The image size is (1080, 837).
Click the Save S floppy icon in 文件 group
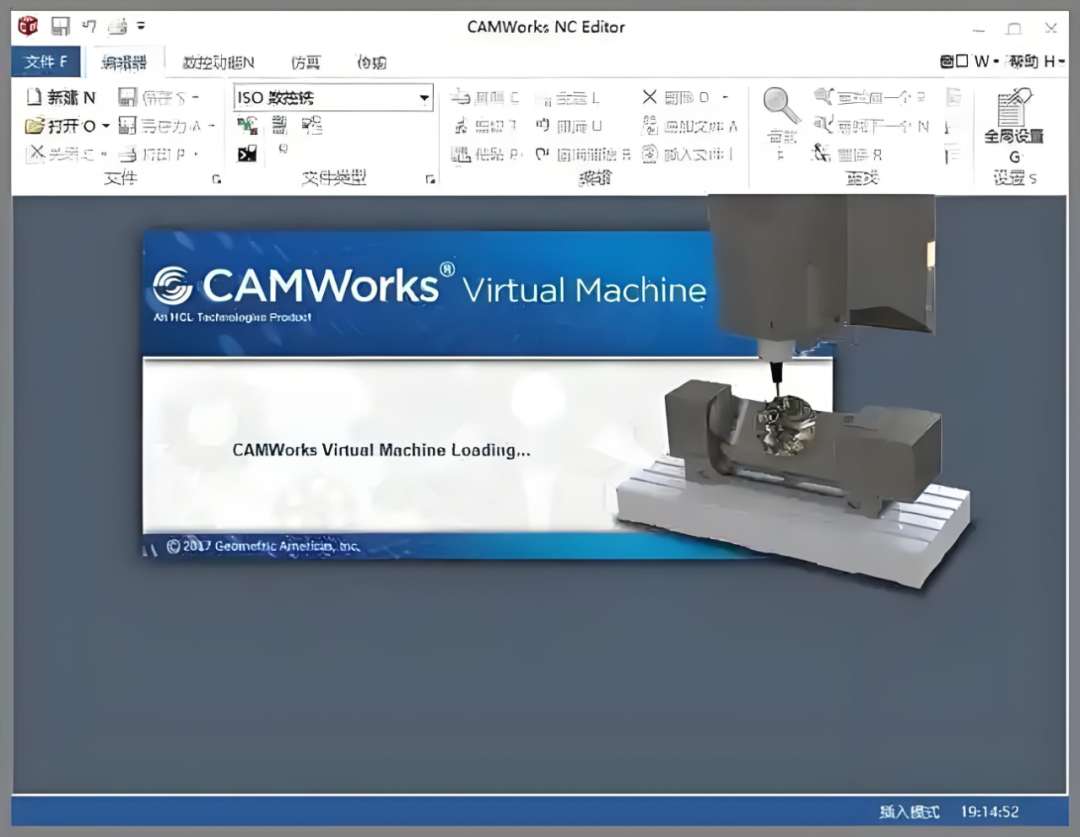point(127,97)
